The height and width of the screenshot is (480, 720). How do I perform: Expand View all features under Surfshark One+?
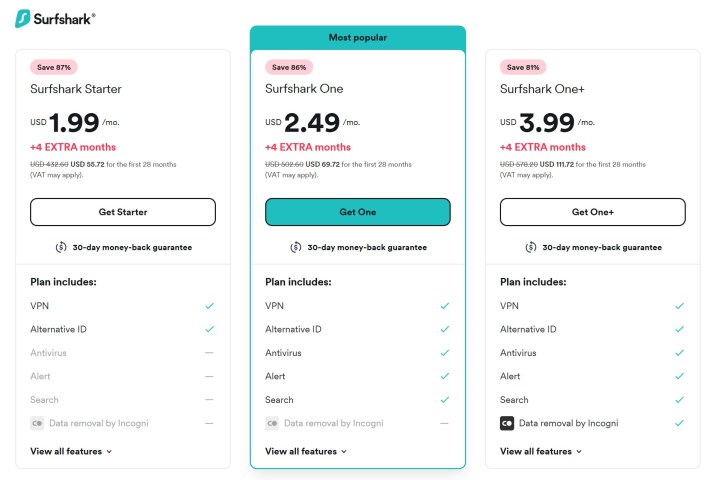541,451
